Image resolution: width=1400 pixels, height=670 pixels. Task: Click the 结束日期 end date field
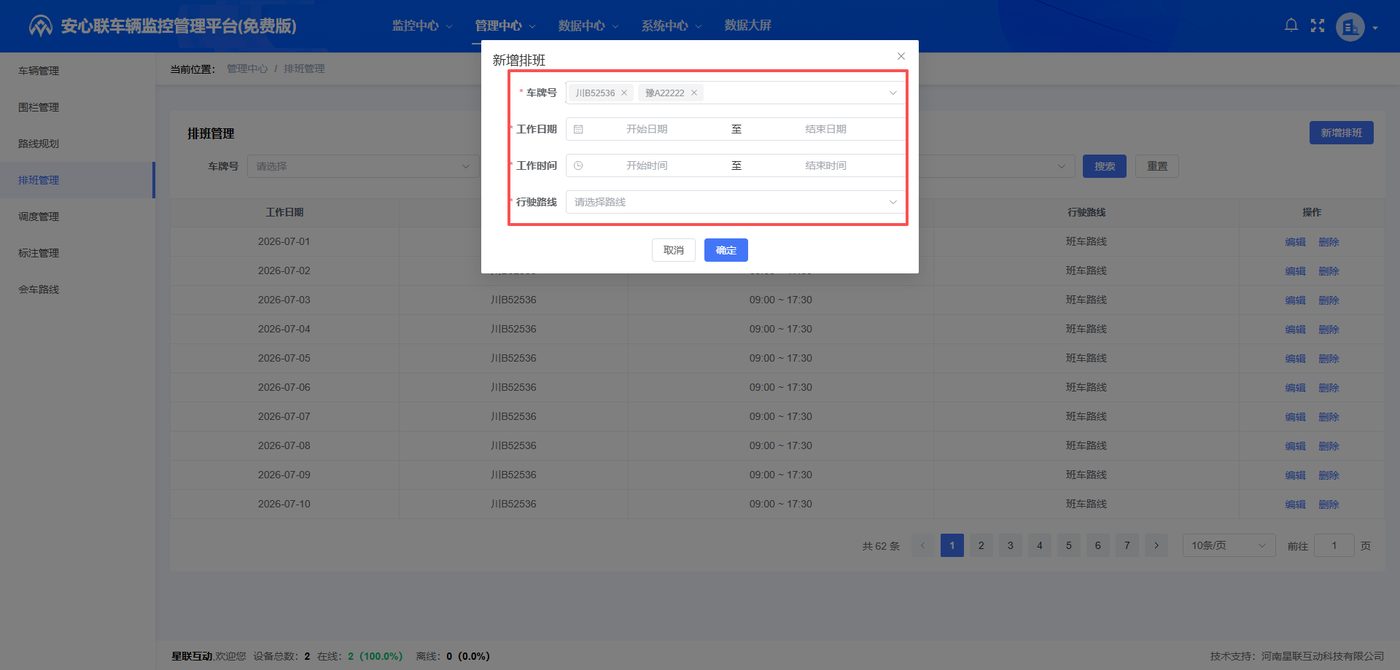click(x=826, y=129)
